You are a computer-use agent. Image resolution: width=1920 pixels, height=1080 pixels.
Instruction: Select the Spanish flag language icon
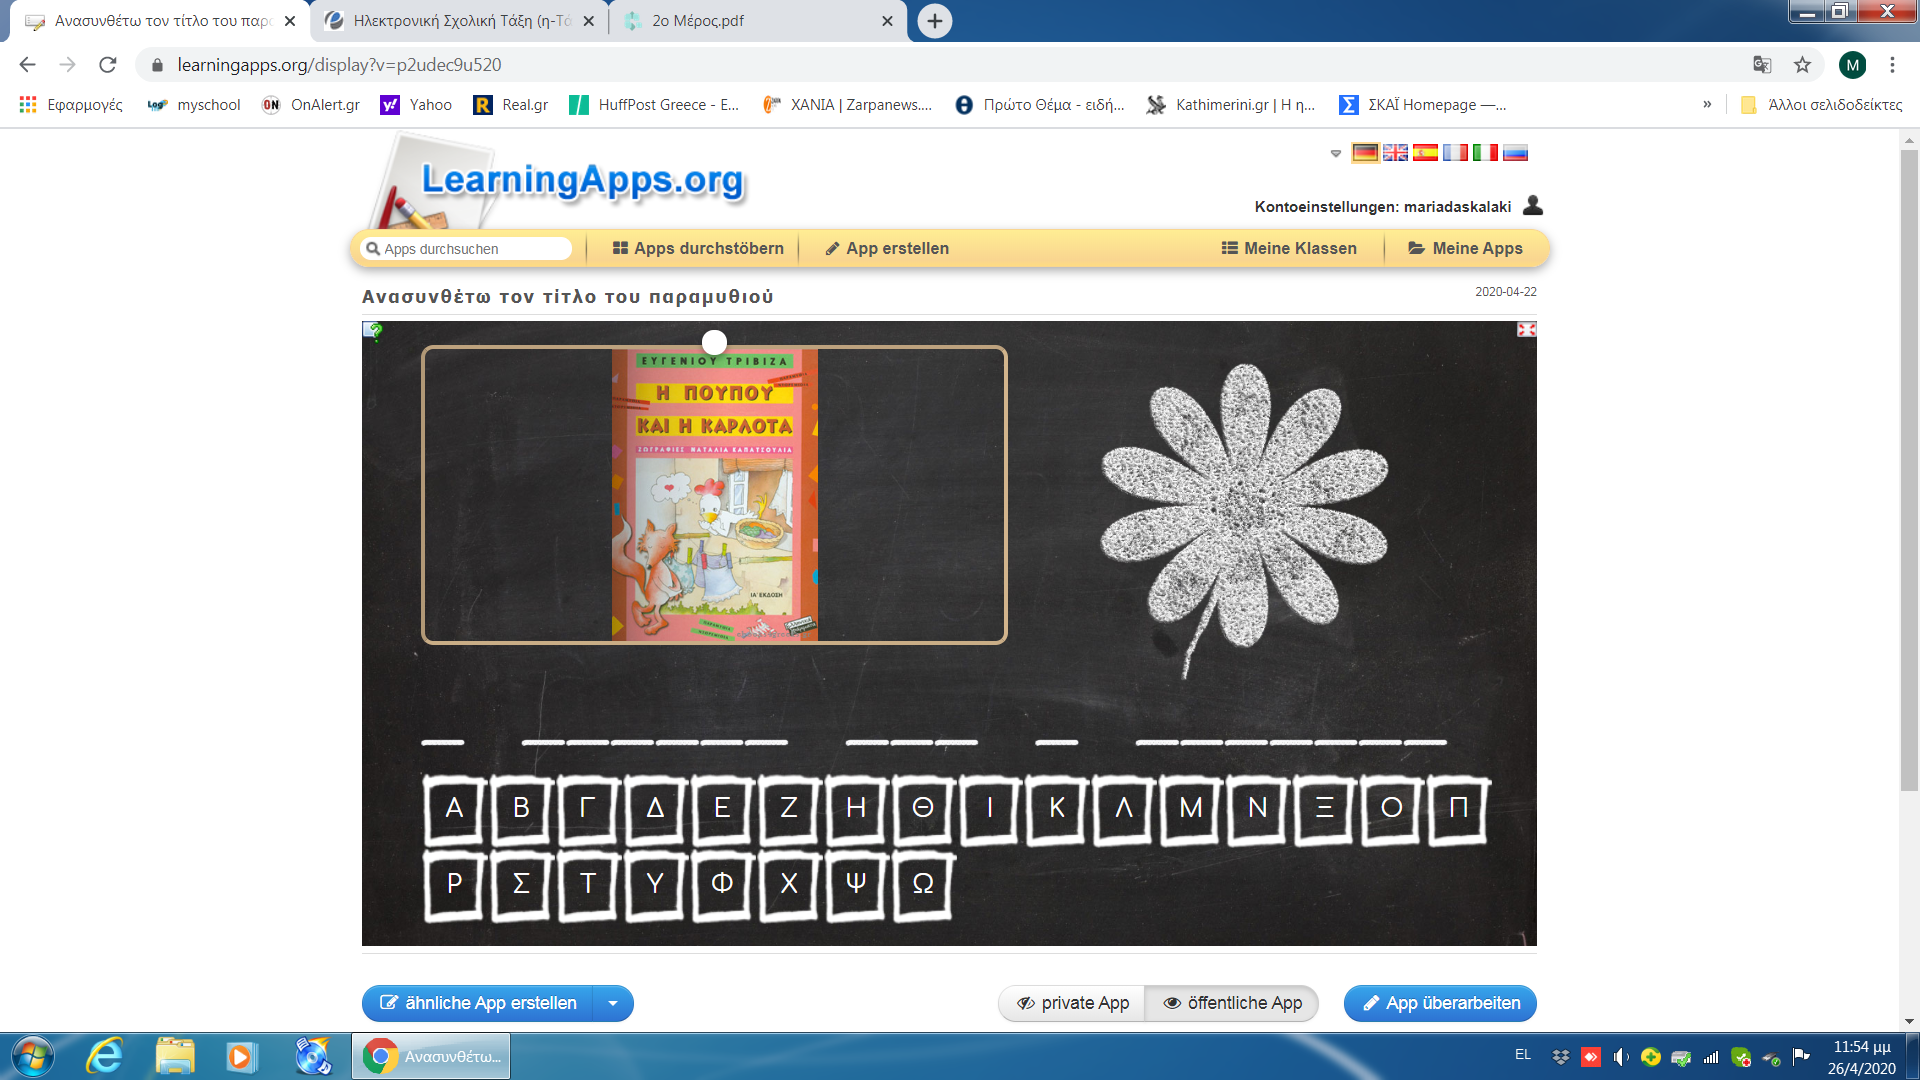[x=1425, y=152]
